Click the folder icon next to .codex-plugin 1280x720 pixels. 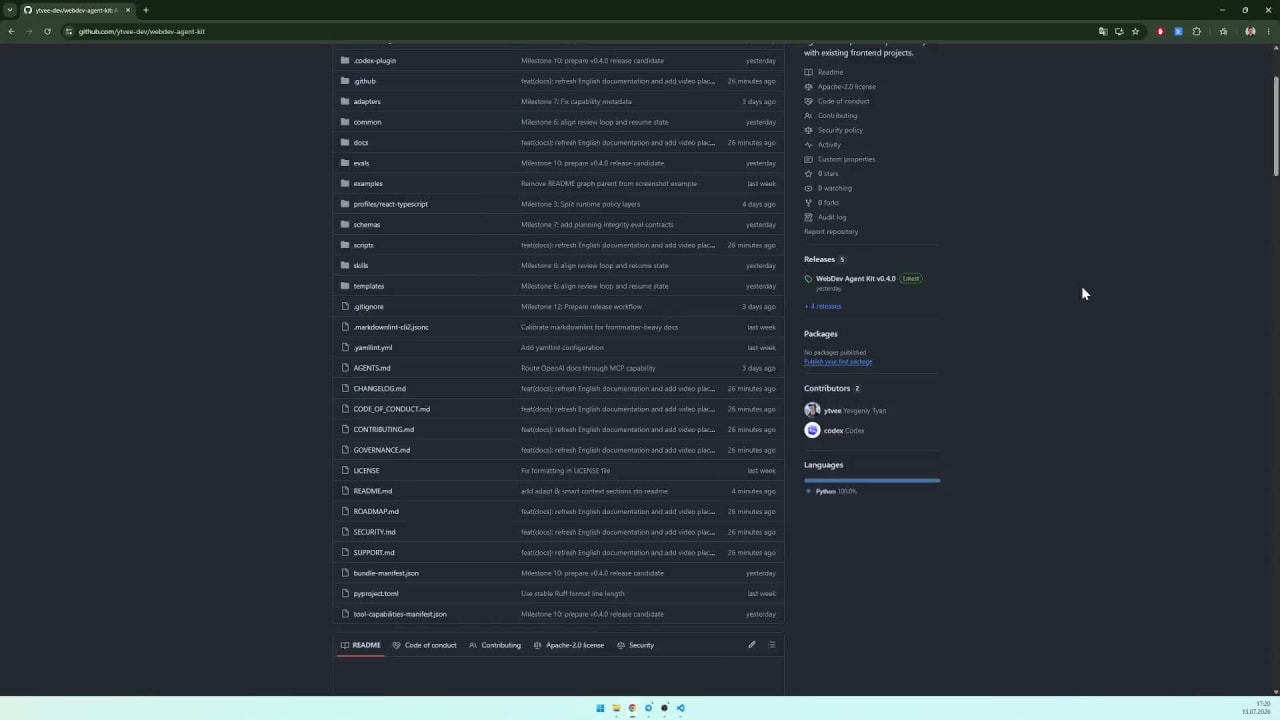345,60
